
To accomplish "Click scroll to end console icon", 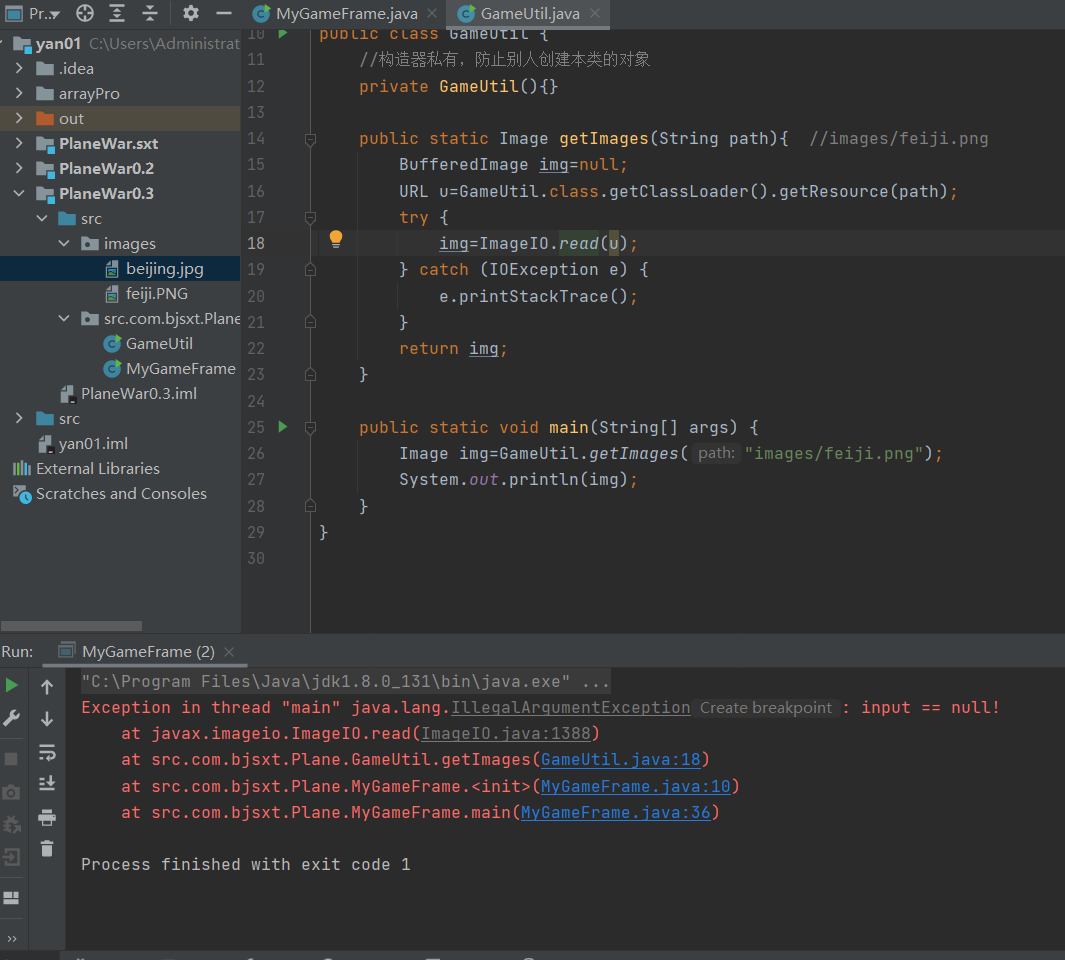I will tap(47, 784).
